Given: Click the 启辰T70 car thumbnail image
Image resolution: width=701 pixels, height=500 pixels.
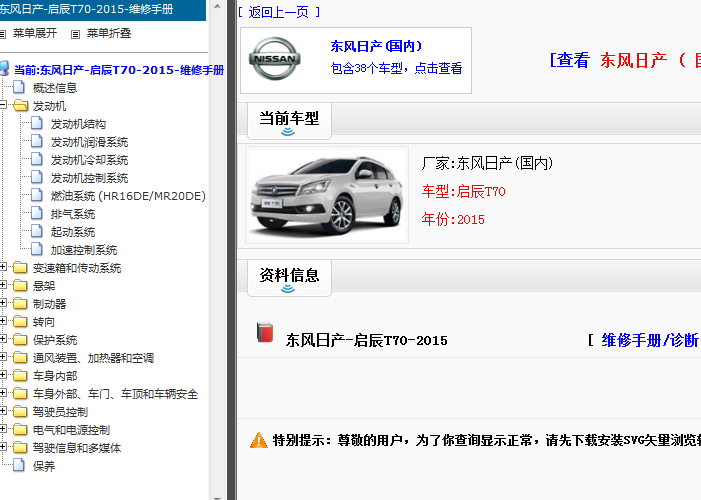Looking at the screenshot, I should coord(327,195).
